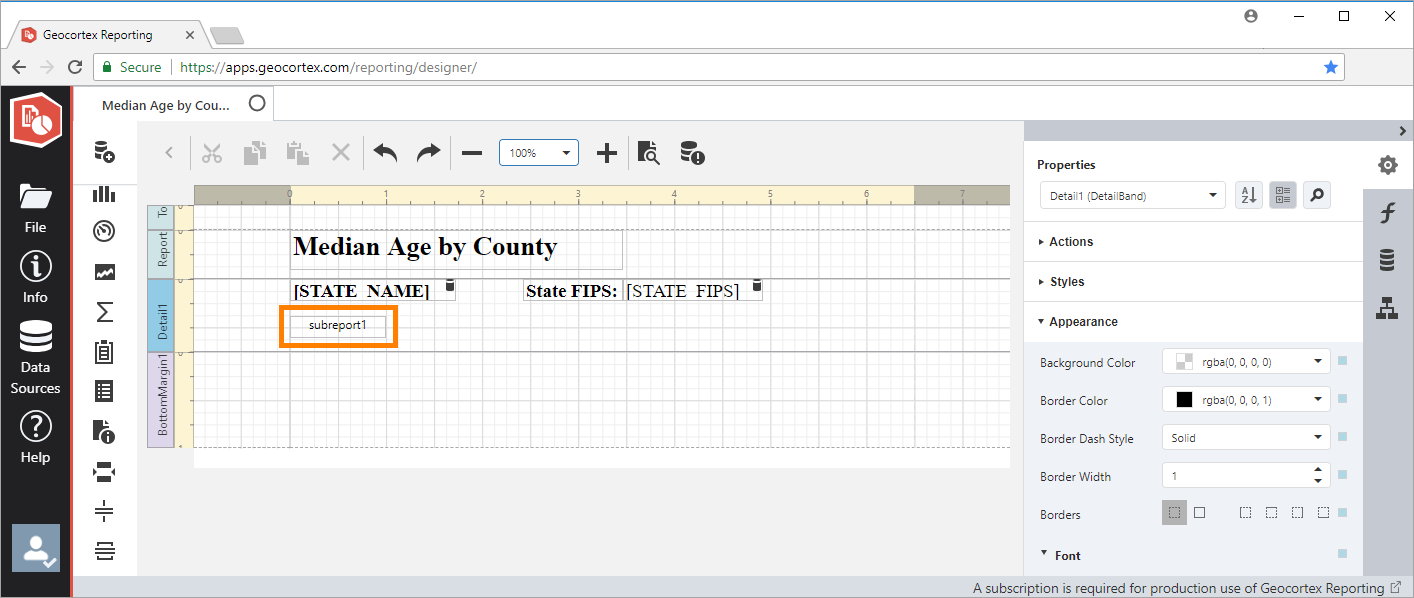Select the Detail1 band tab

tap(161, 315)
